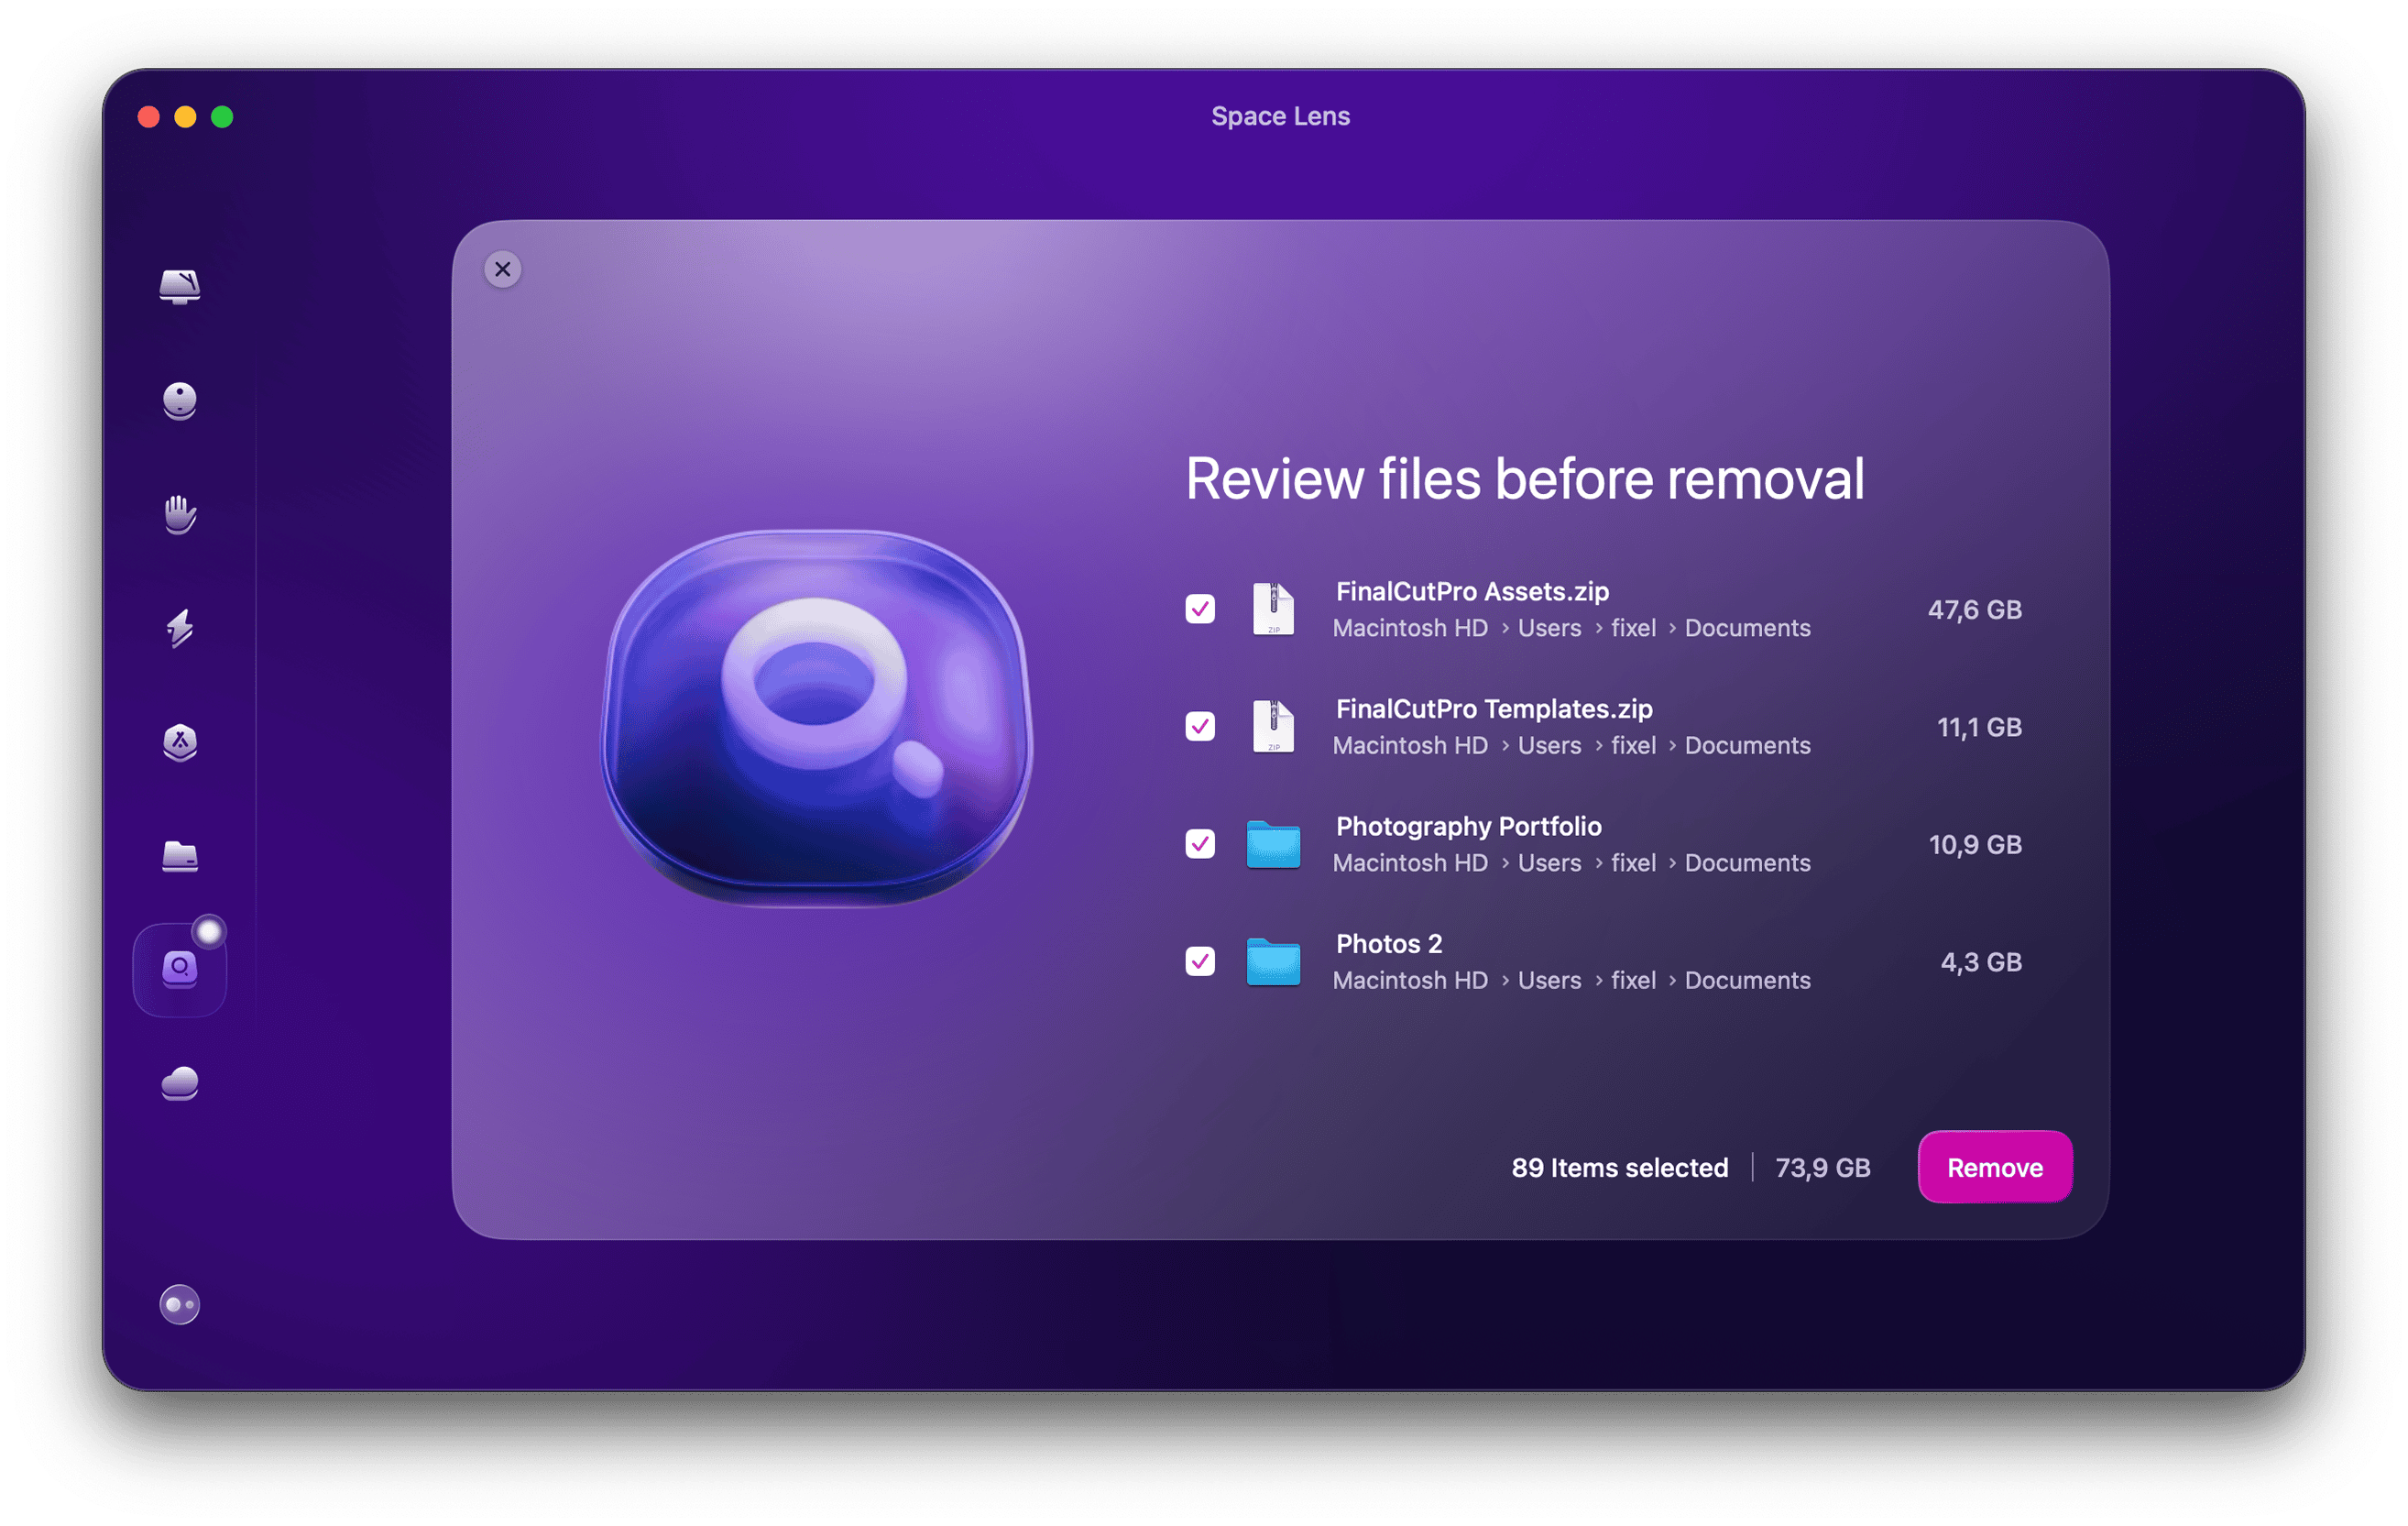Open the CleanMyMac assistant sphere
This screenshot has height=1526, width=2408.
point(178,1303)
